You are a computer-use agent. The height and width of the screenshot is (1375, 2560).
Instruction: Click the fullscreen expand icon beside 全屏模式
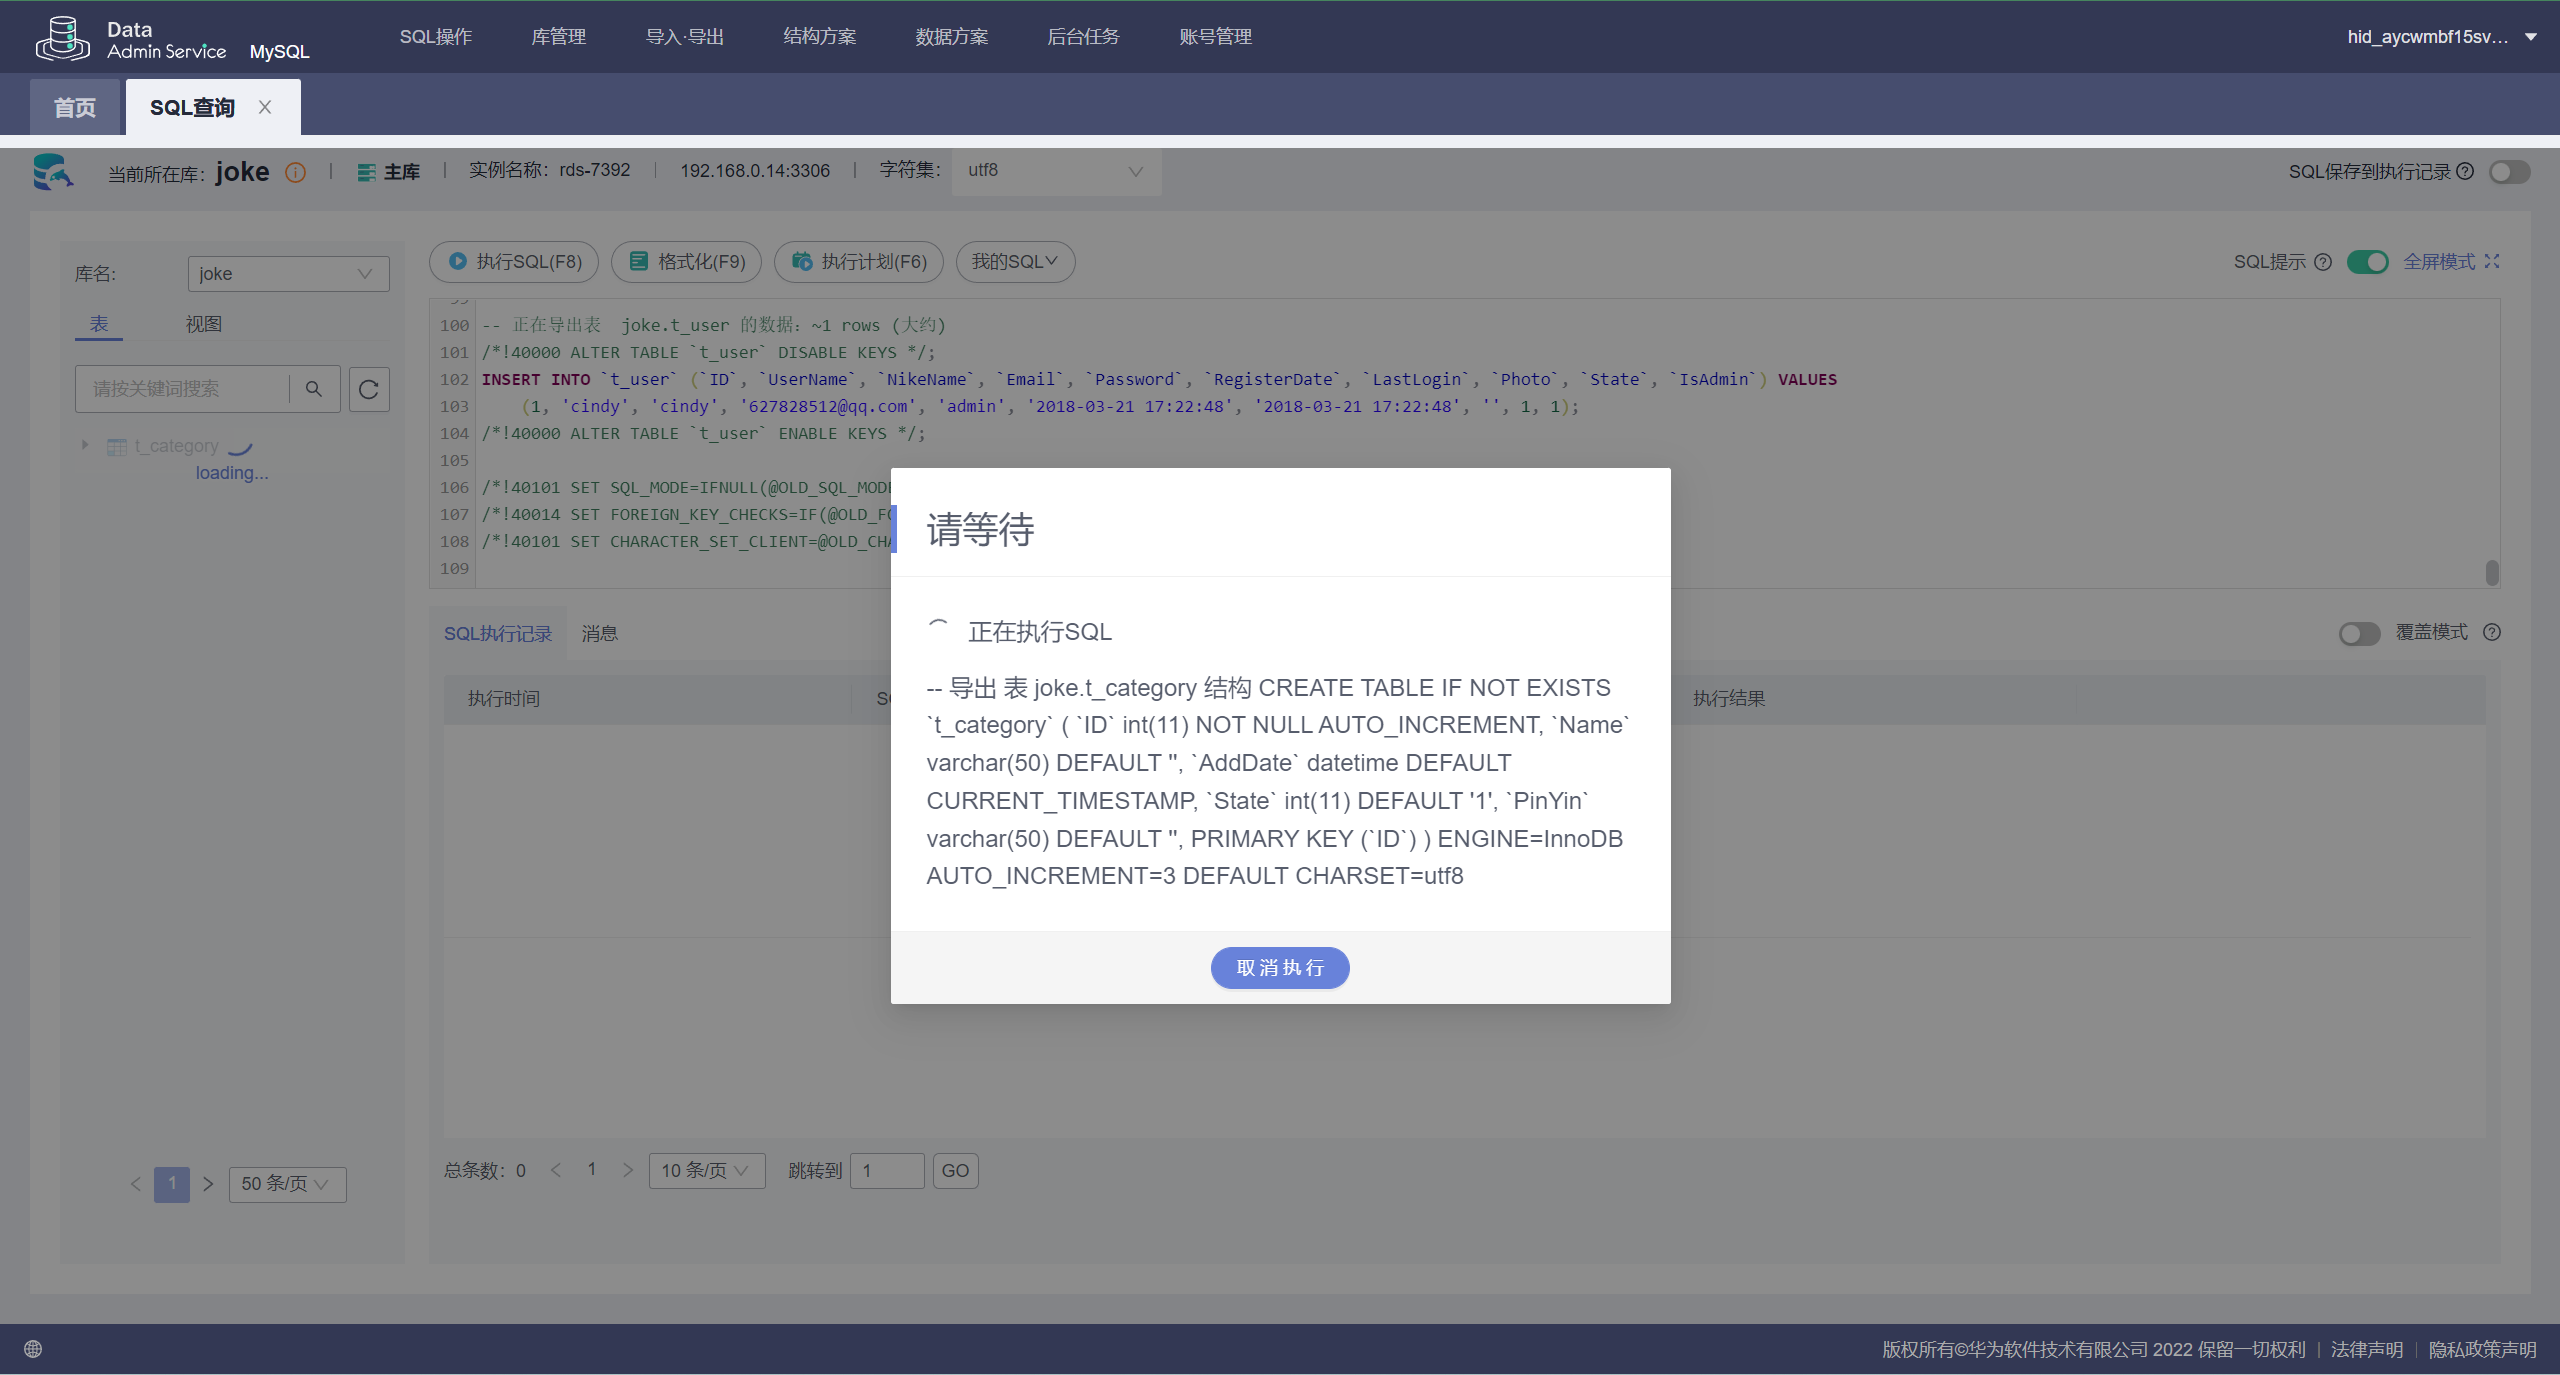click(2491, 261)
